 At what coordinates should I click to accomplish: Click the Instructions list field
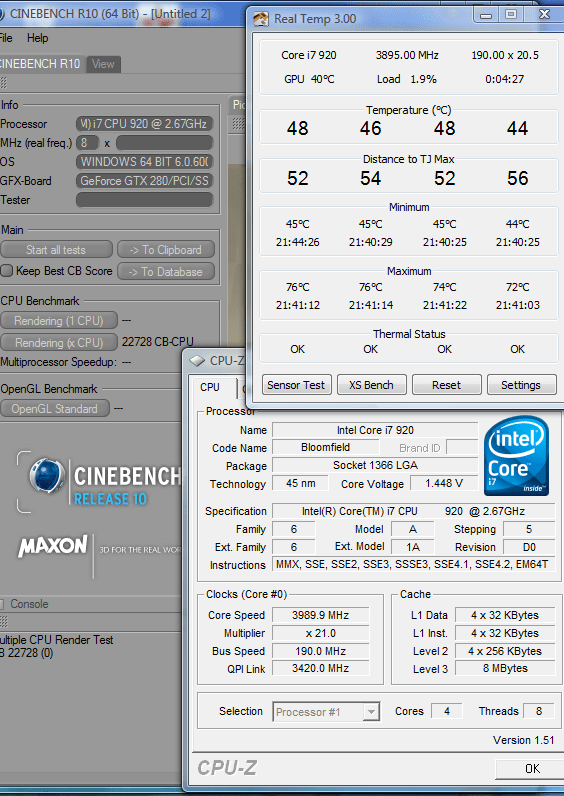point(414,565)
